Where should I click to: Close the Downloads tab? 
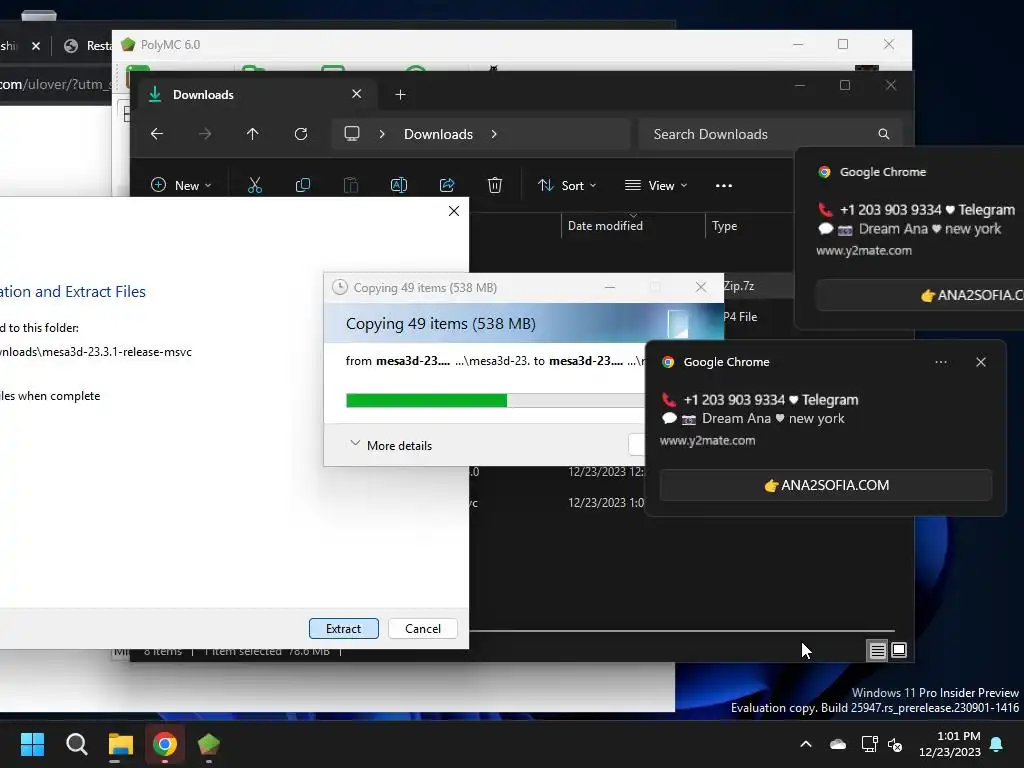pyautogui.click(x=357, y=94)
